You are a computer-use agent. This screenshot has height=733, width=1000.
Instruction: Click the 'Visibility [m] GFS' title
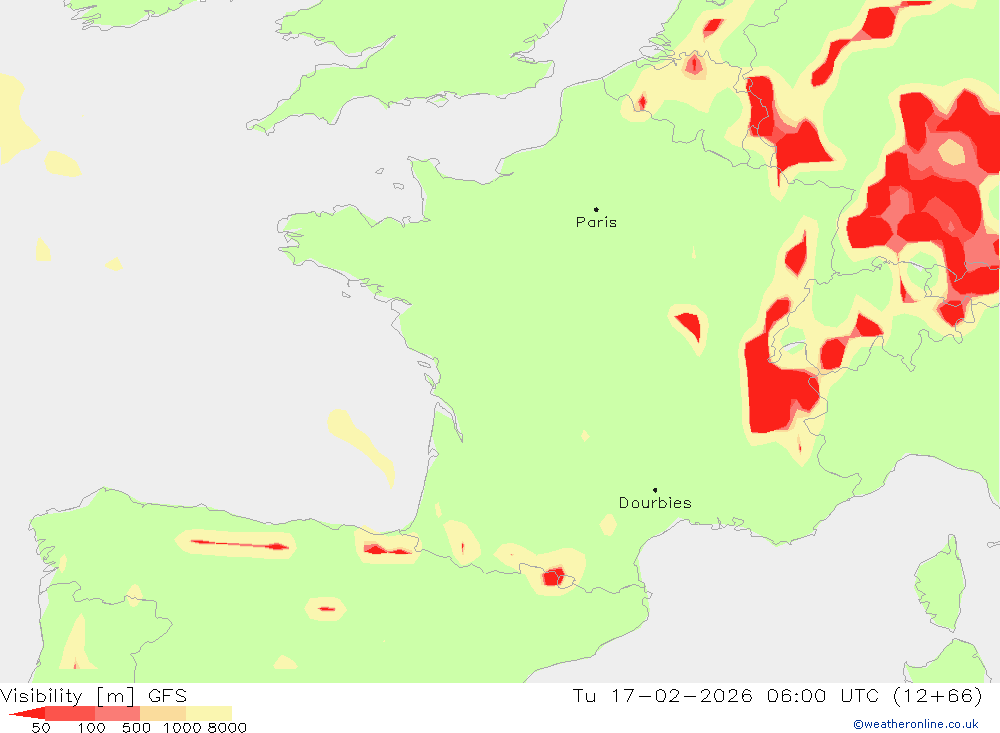[94, 695]
